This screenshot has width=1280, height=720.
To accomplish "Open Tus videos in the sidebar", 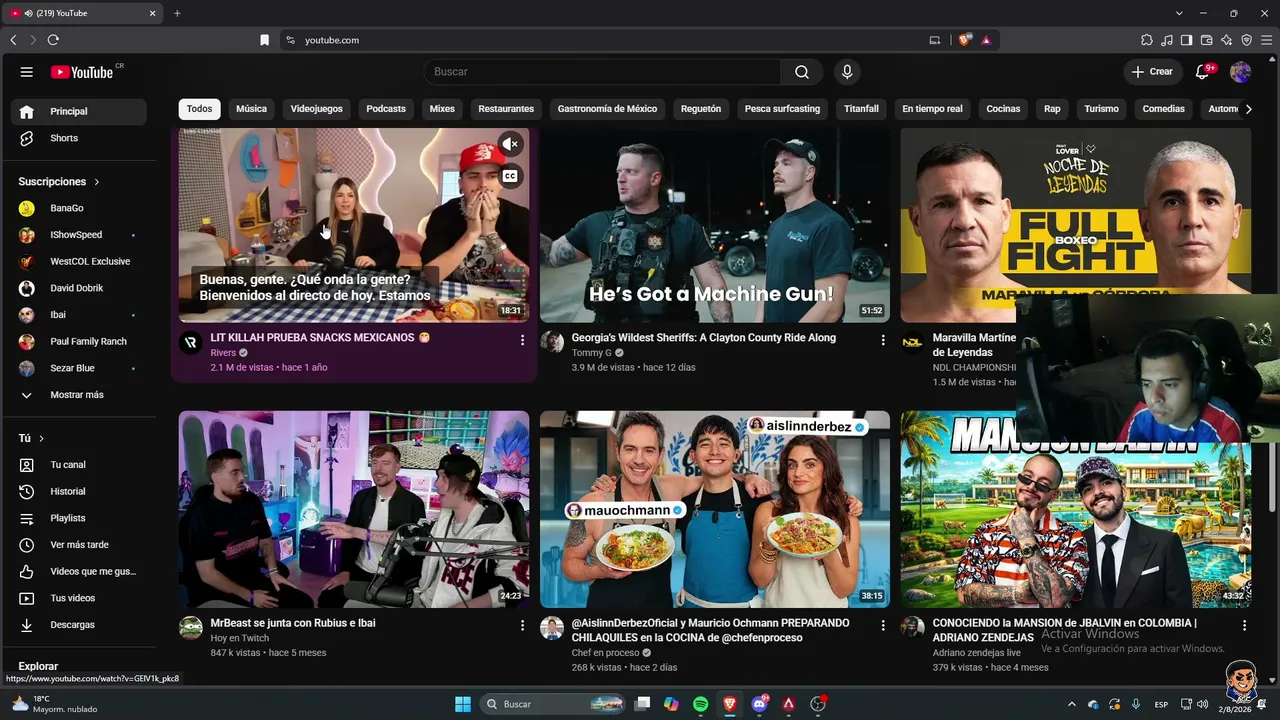I will pyautogui.click(x=78, y=598).
